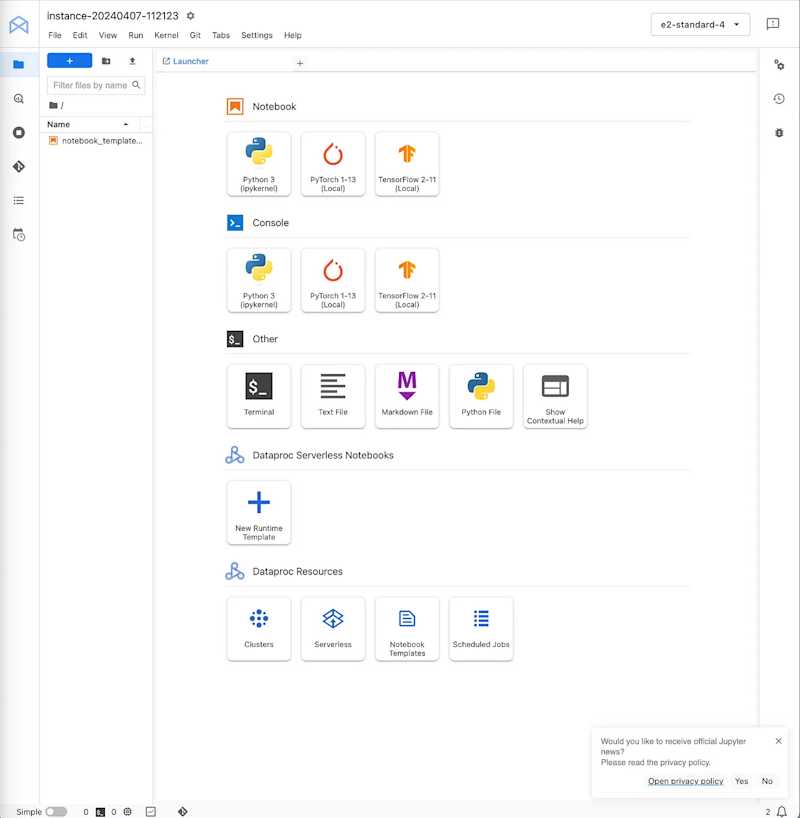Image resolution: width=800 pixels, height=818 pixels.
Task: Show Contextual Help
Action: click(555, 397)
